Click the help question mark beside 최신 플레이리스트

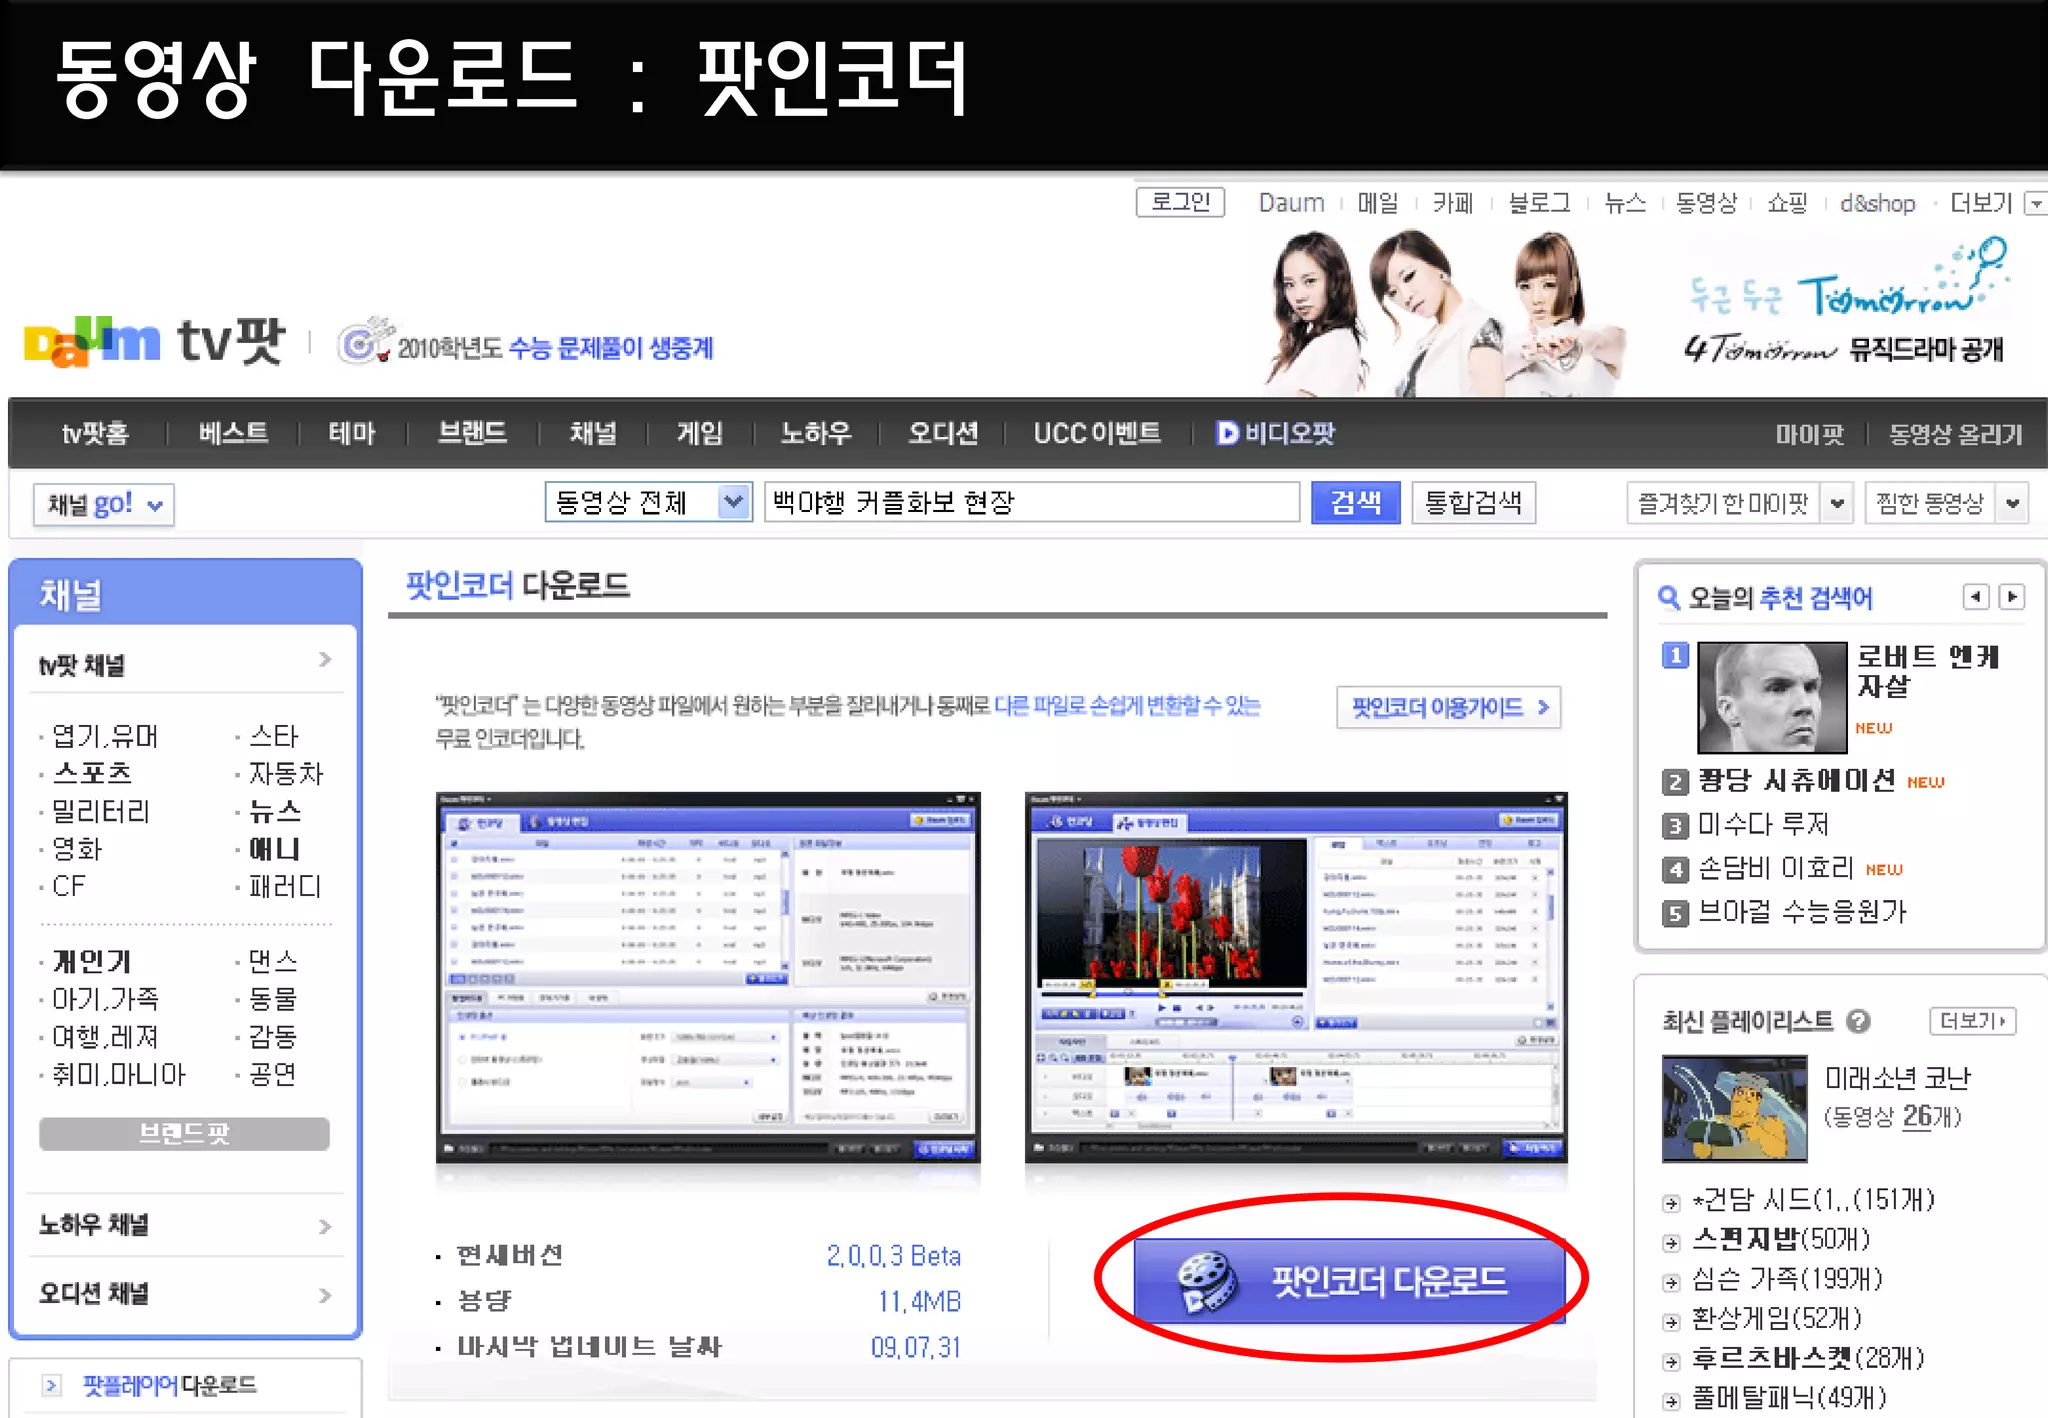[1858, 1021]
